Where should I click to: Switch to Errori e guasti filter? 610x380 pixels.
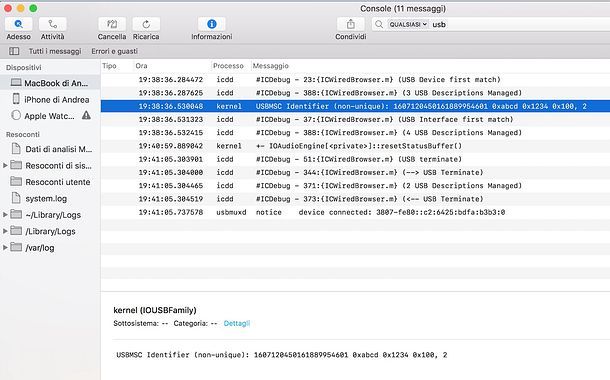(114, 51)
